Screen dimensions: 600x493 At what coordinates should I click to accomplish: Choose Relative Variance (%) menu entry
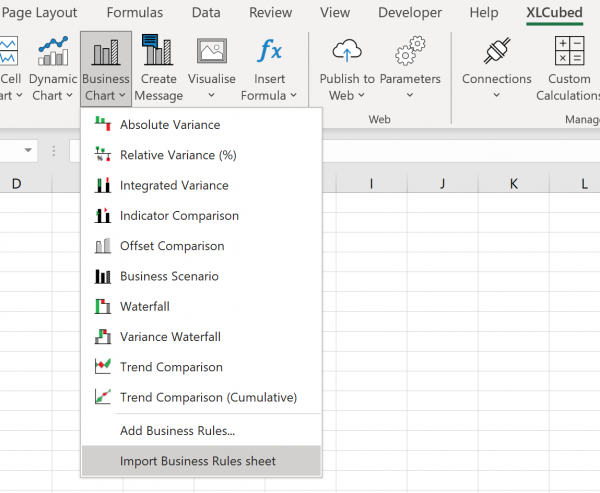click(201, 155)
